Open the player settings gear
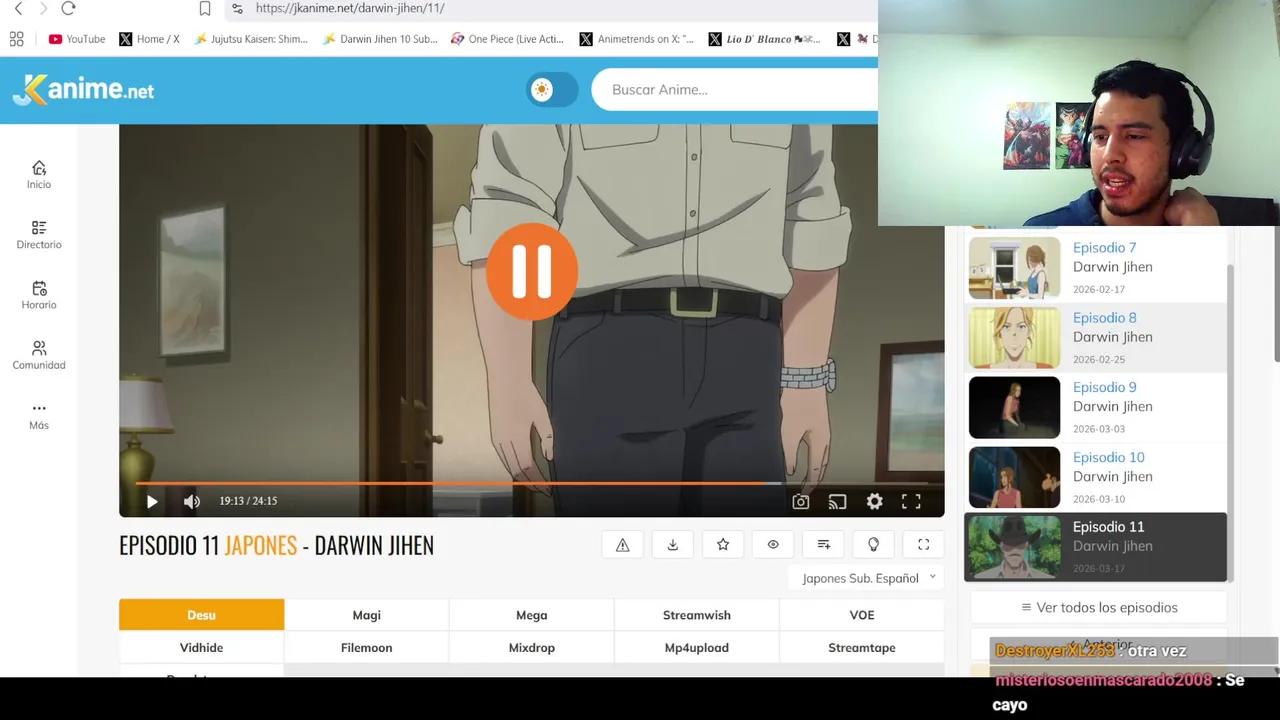The width and height of the screenshot is (1280, 720). click(x=875, y=501)
